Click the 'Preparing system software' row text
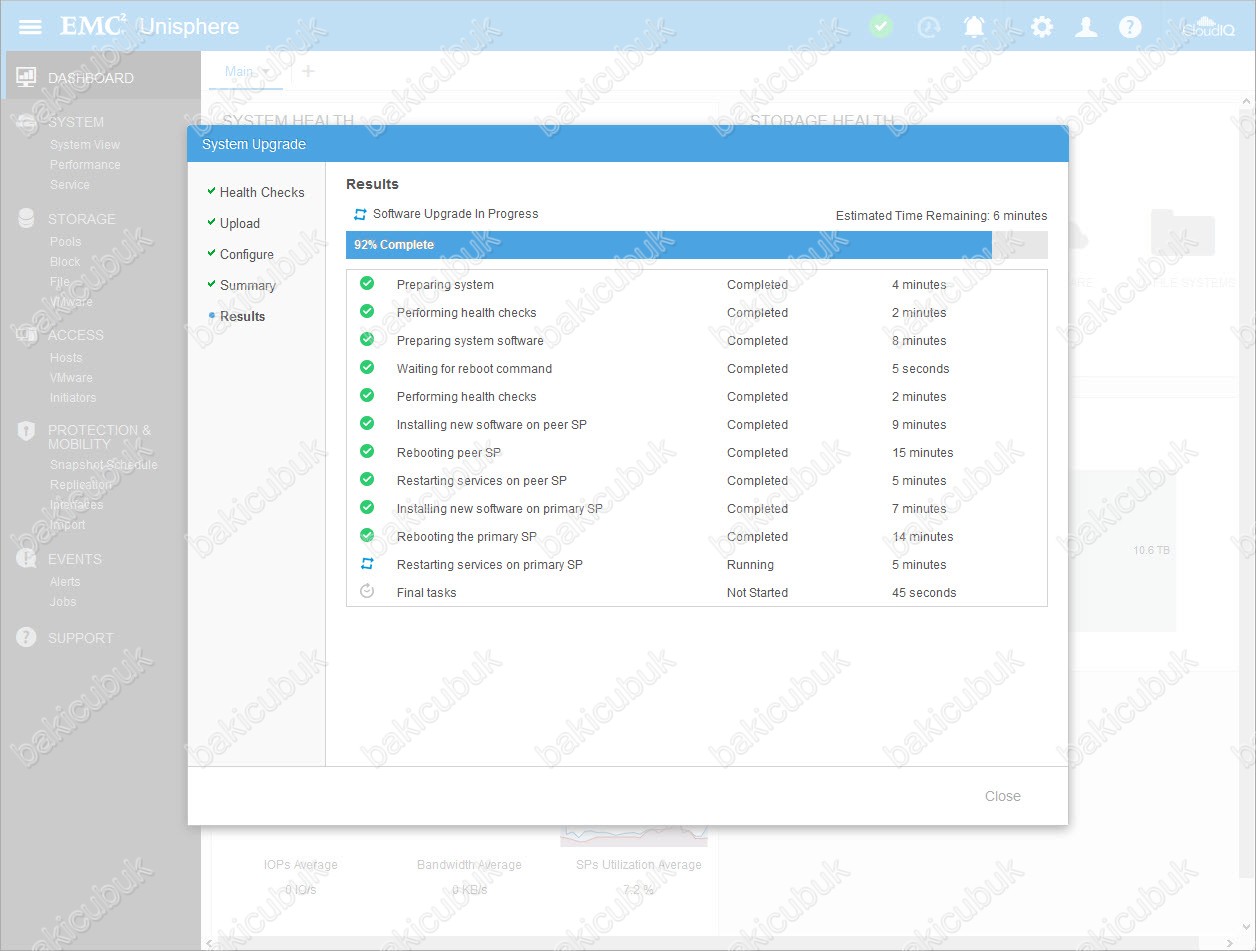The height and width of the screenshot is (951, 1256). [470, 341]
